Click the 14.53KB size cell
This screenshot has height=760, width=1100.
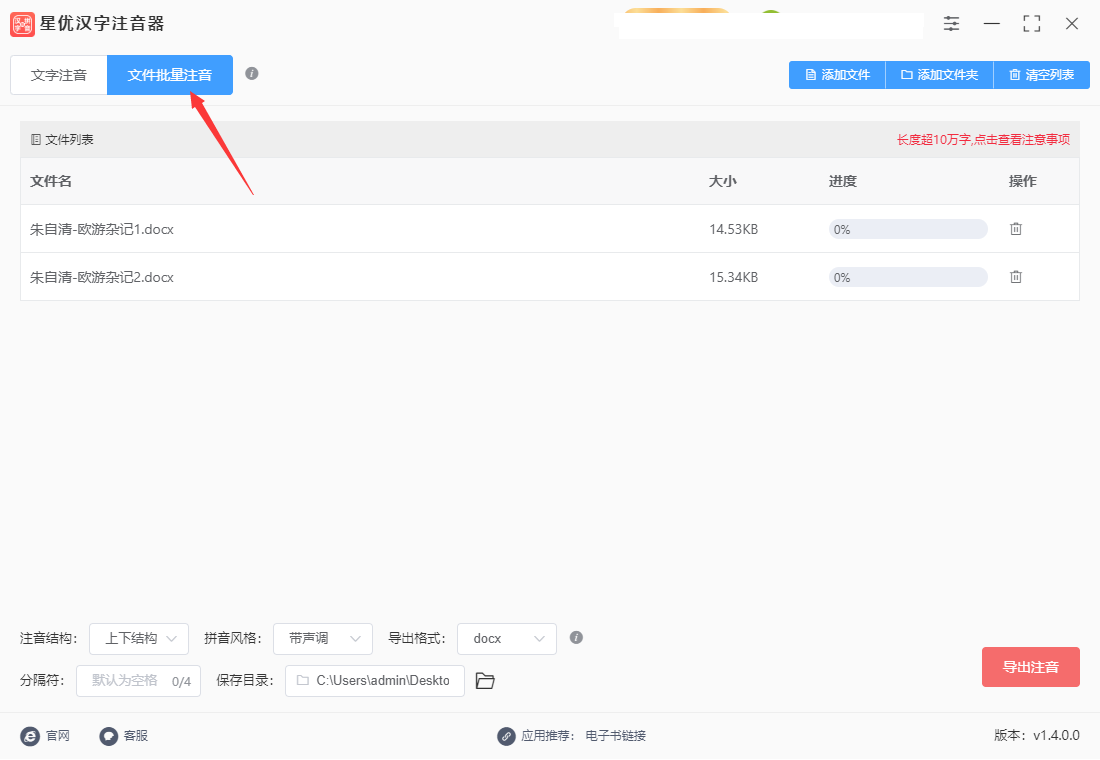(x=734, y=229)
